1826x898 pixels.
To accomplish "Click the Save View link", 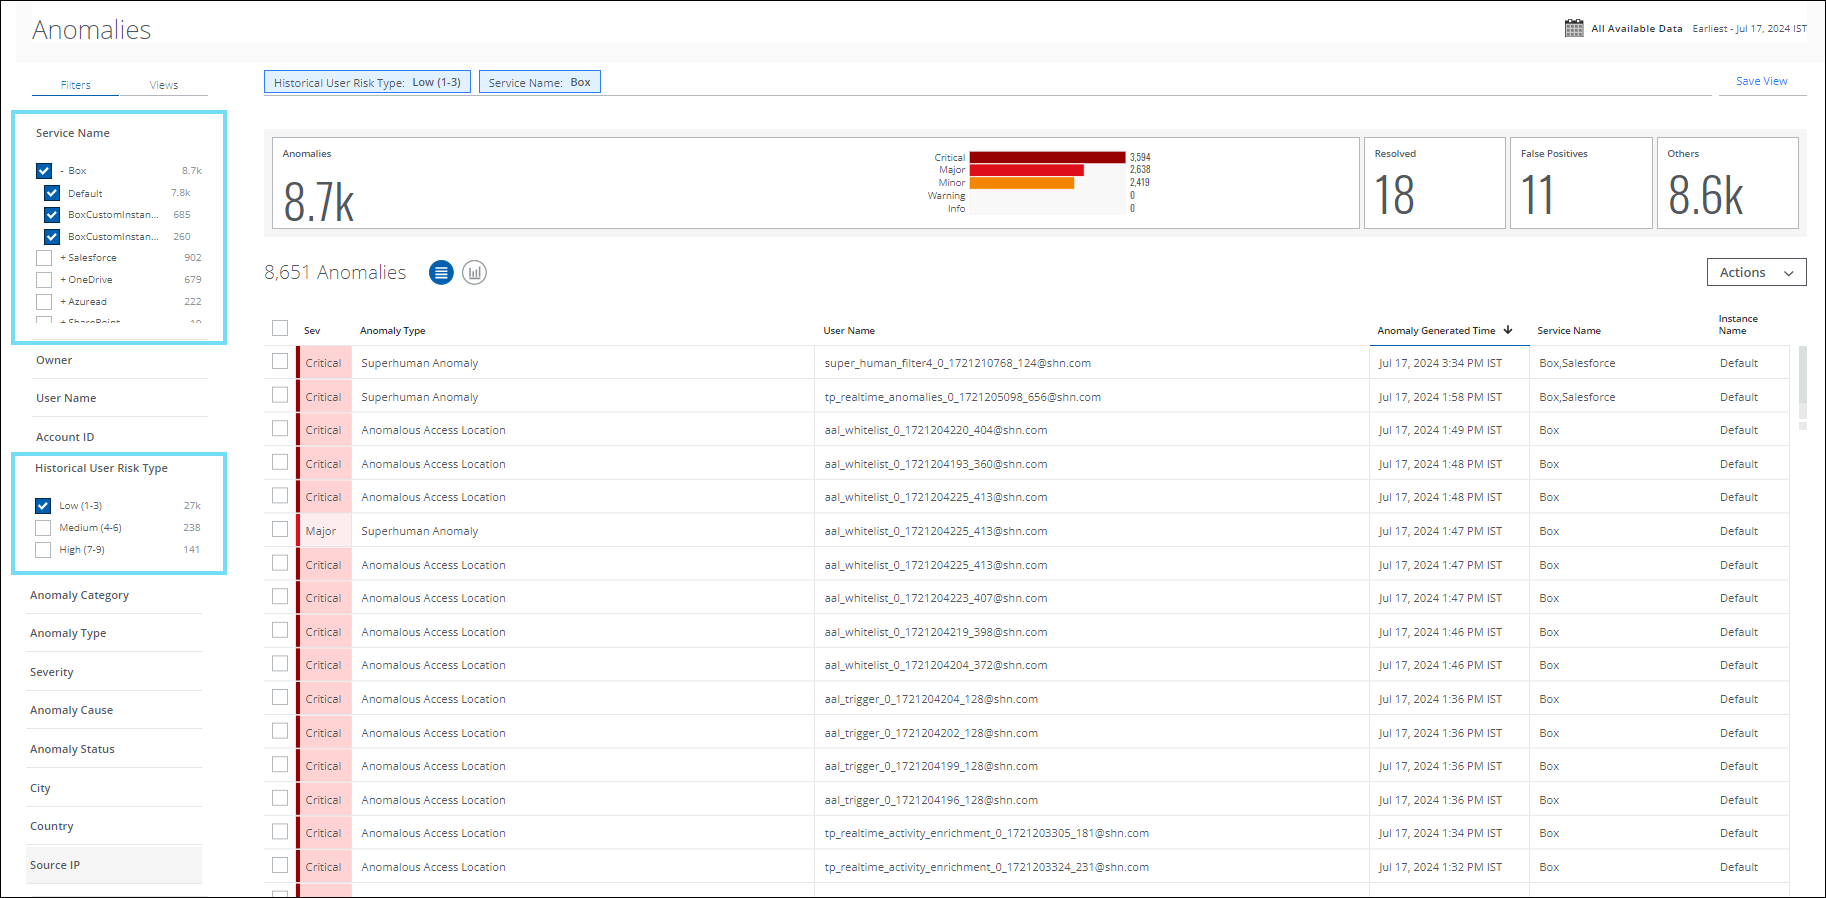I will point(1761,81).
